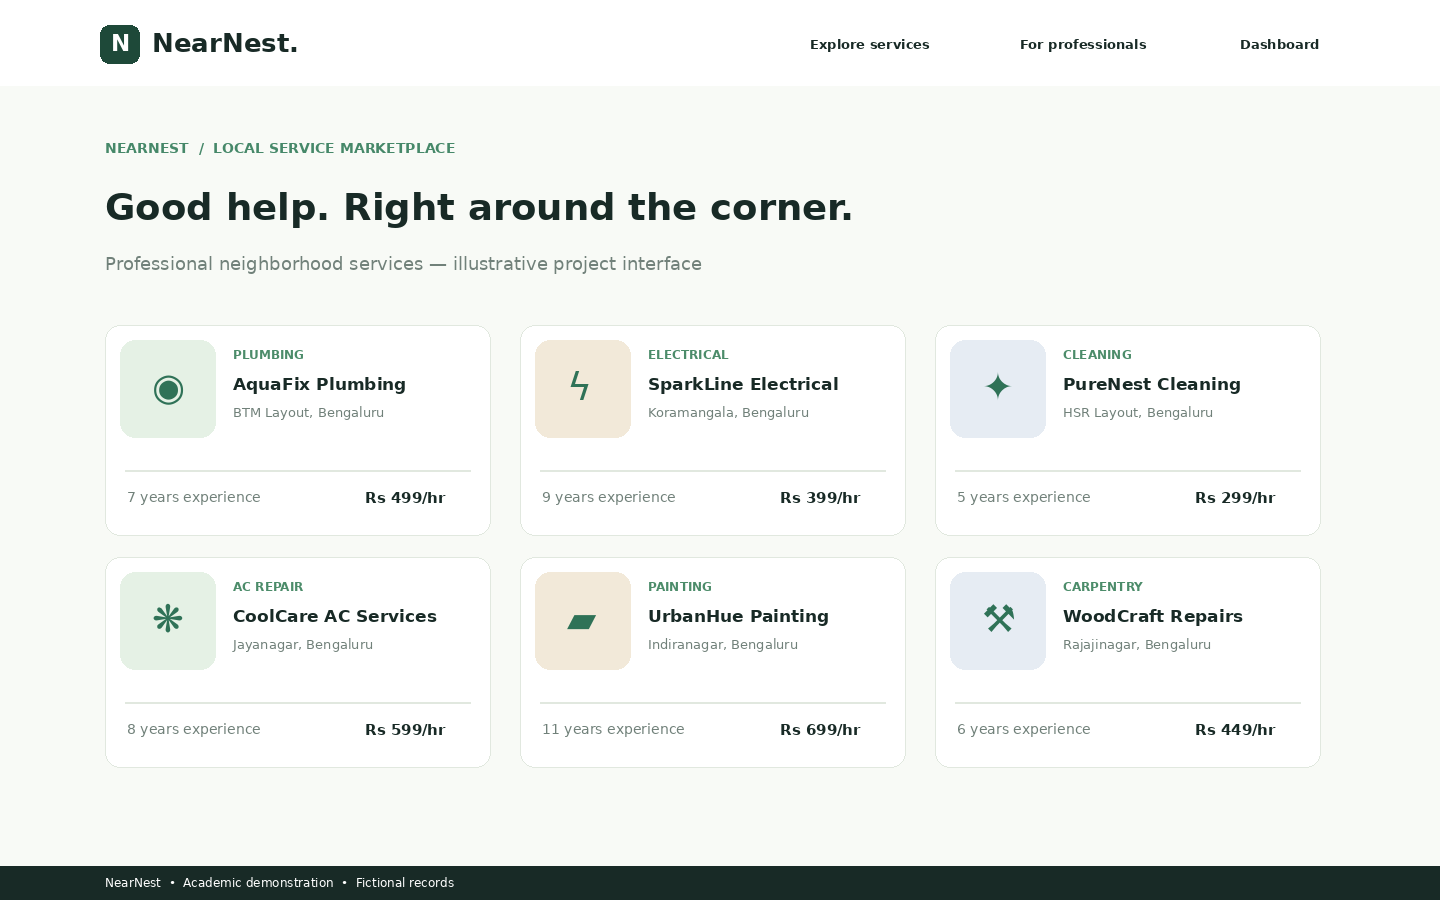Select the CoolCare AC Services title
Viewport: 1440px width, 900px height.
(335, 616)
